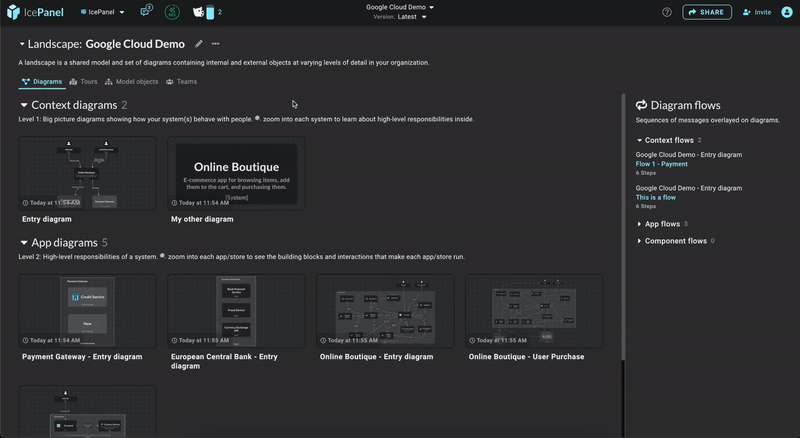Open the 'Flow 1 - Payment' link
Viewport: 800px width, 438px height.
(662, 164)
